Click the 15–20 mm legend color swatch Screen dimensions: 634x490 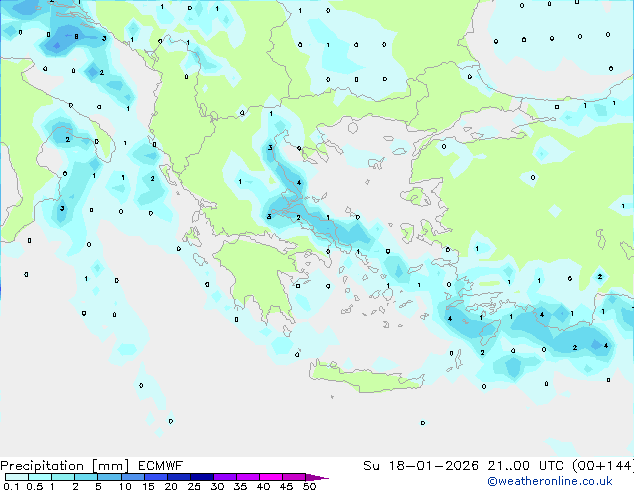155,477
